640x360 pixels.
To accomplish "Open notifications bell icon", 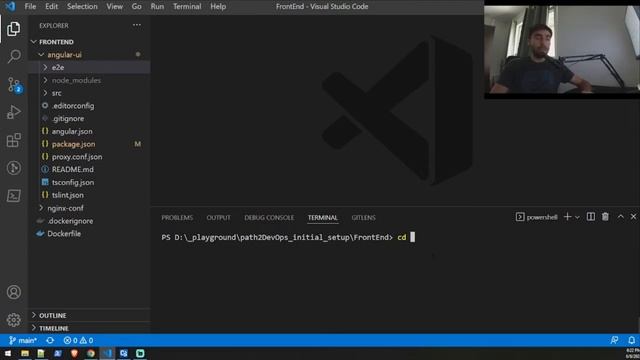I will (x=631, y=340).
